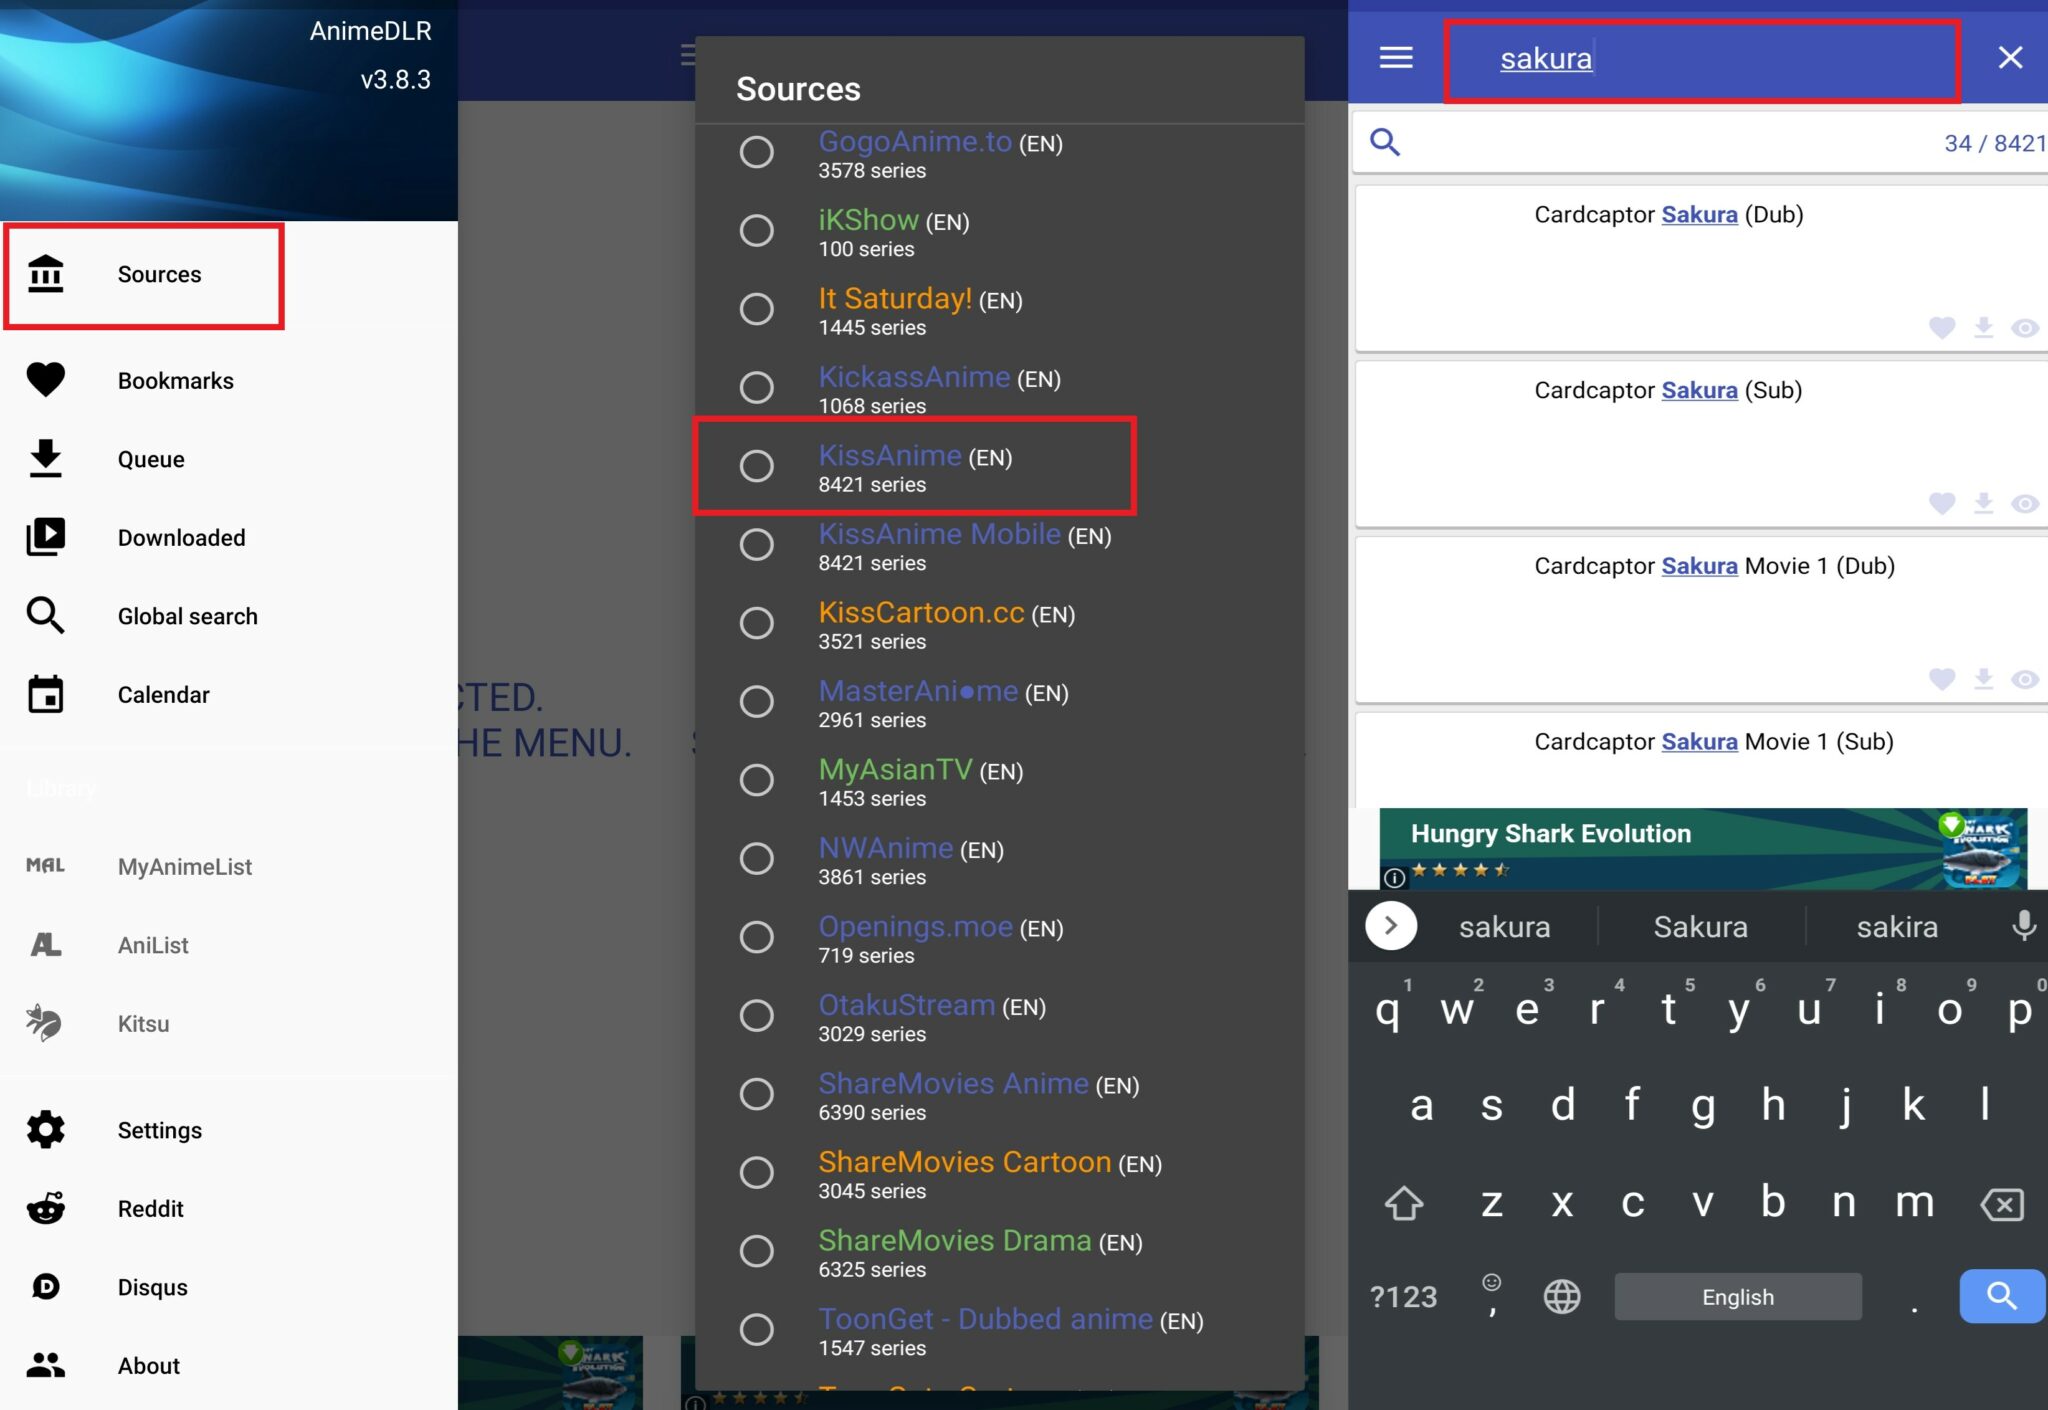Select the GogoAnime.to source radio button
2048x1410 pixels.
757,152
